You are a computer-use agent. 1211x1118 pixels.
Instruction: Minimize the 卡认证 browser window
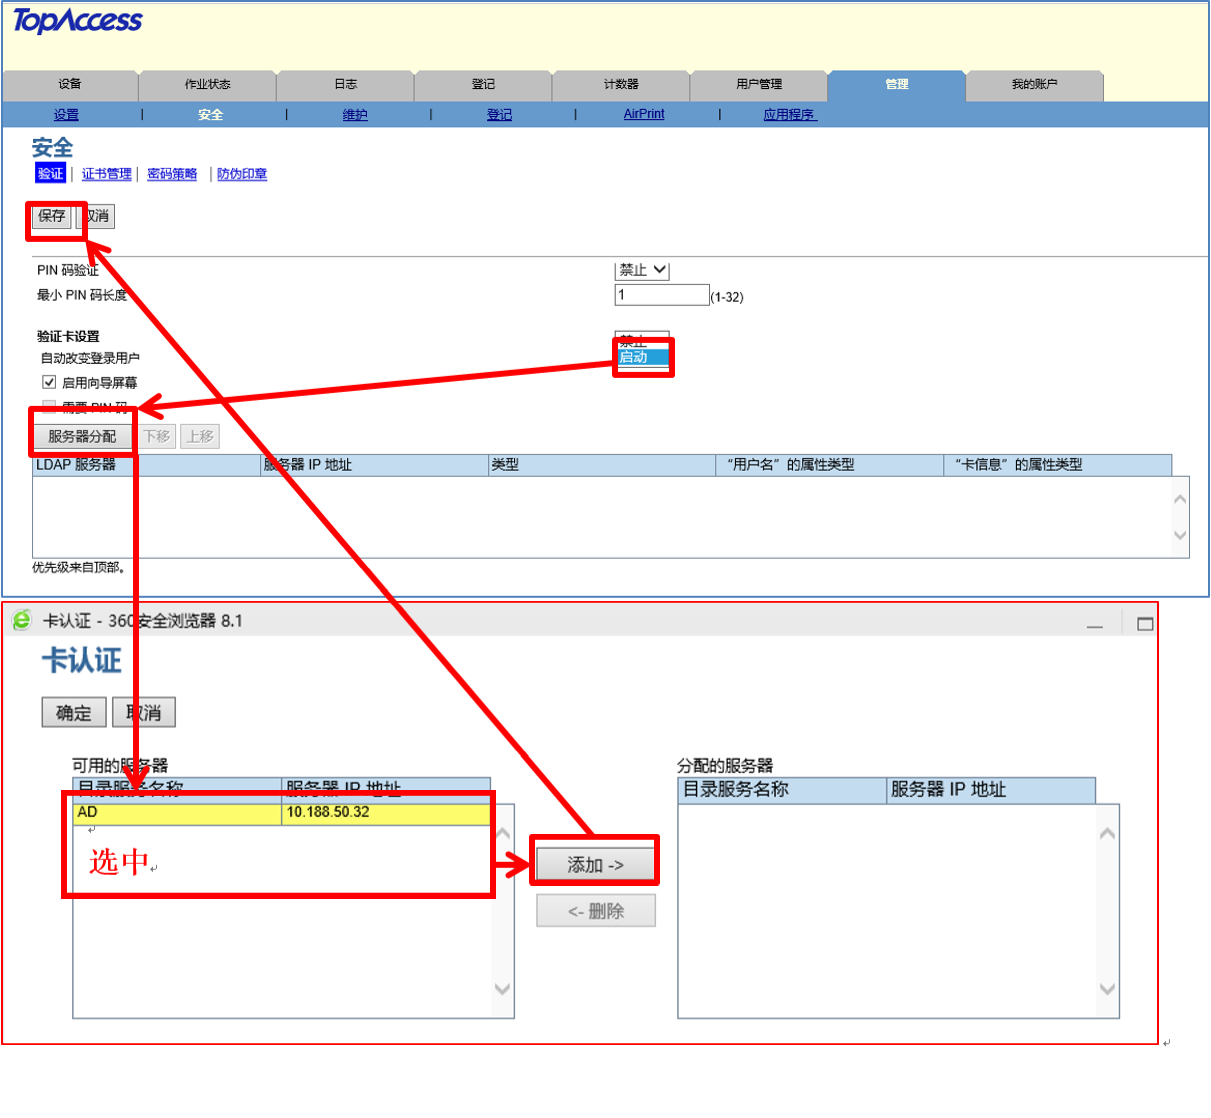[1095, 624]
